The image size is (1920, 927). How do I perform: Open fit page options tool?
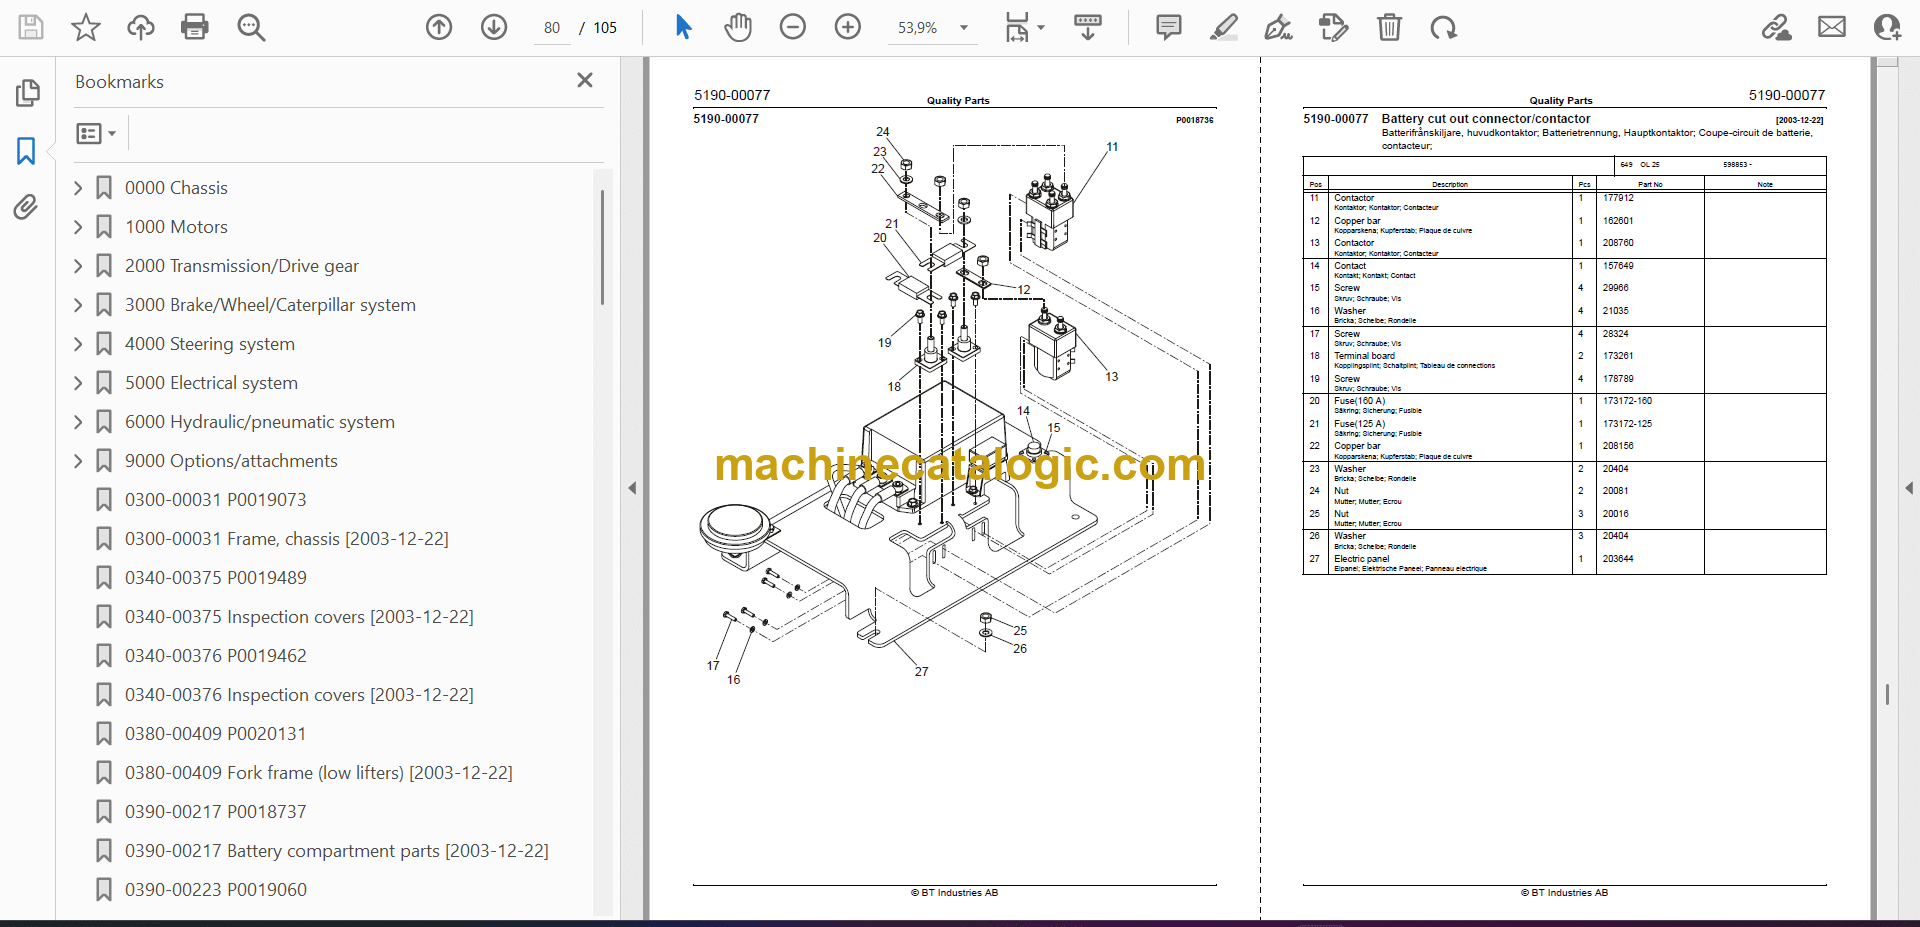[x=1017, y=27]
